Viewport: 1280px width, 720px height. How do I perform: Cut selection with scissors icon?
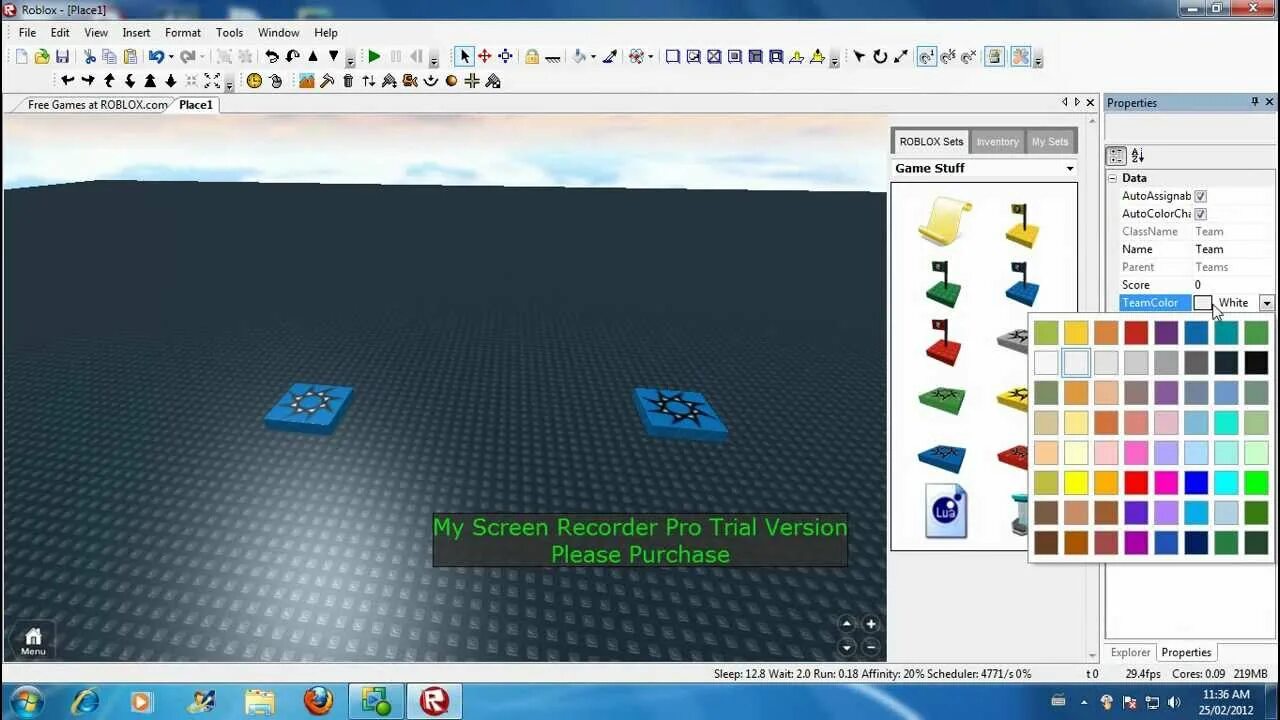coord(90,57)
